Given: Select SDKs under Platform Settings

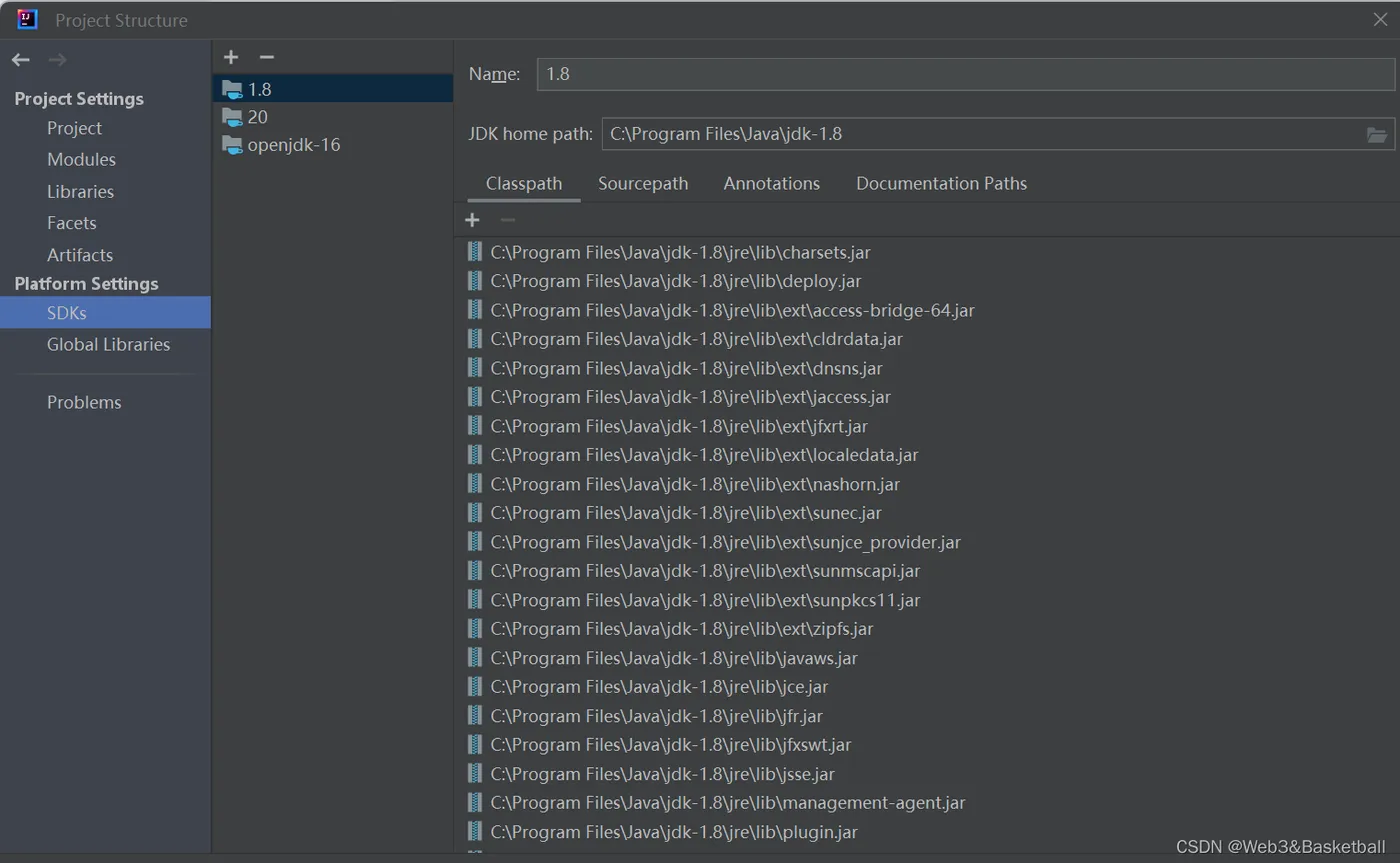Looking at the screenshot, I should [105, 313].
